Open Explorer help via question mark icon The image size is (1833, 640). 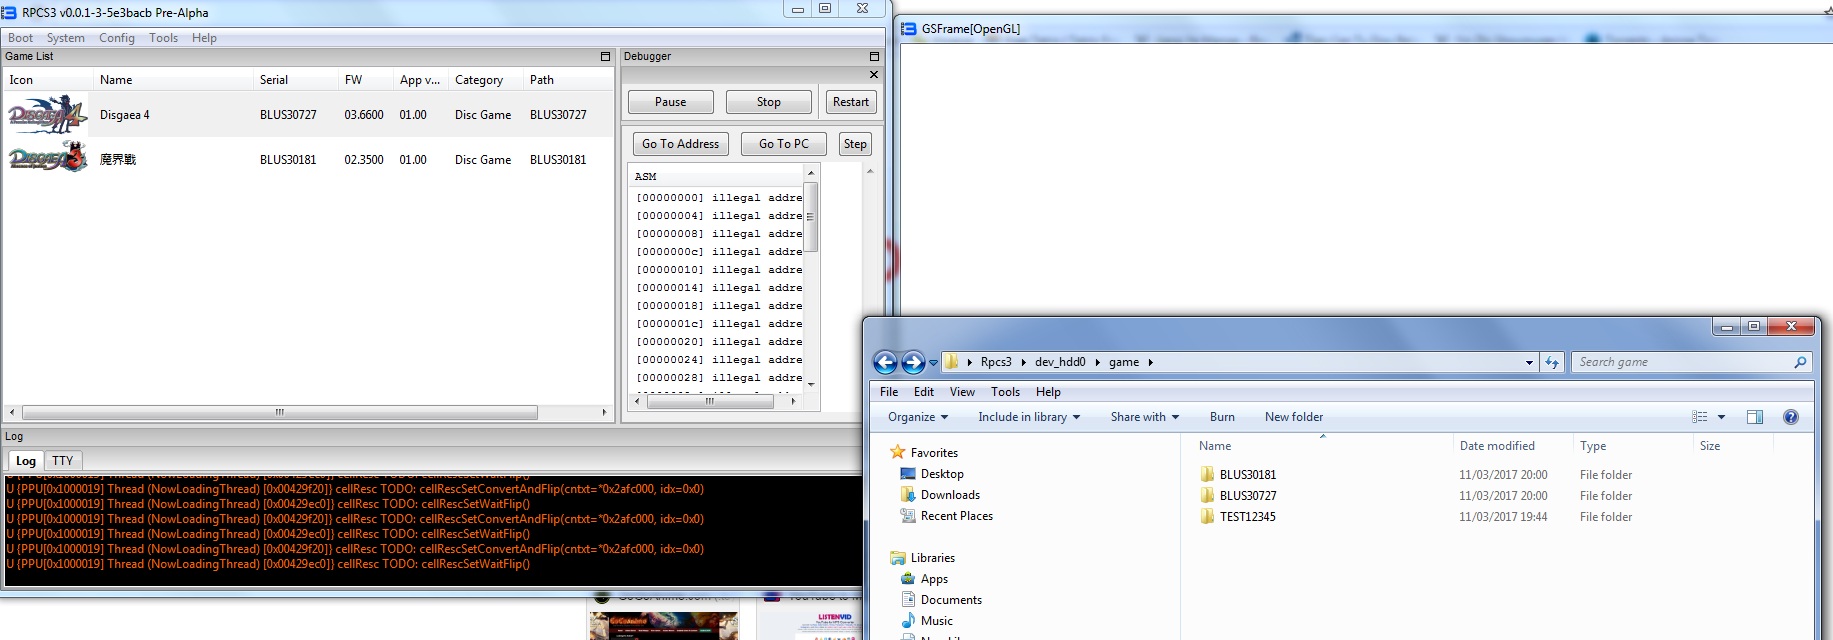point(1791,417)
